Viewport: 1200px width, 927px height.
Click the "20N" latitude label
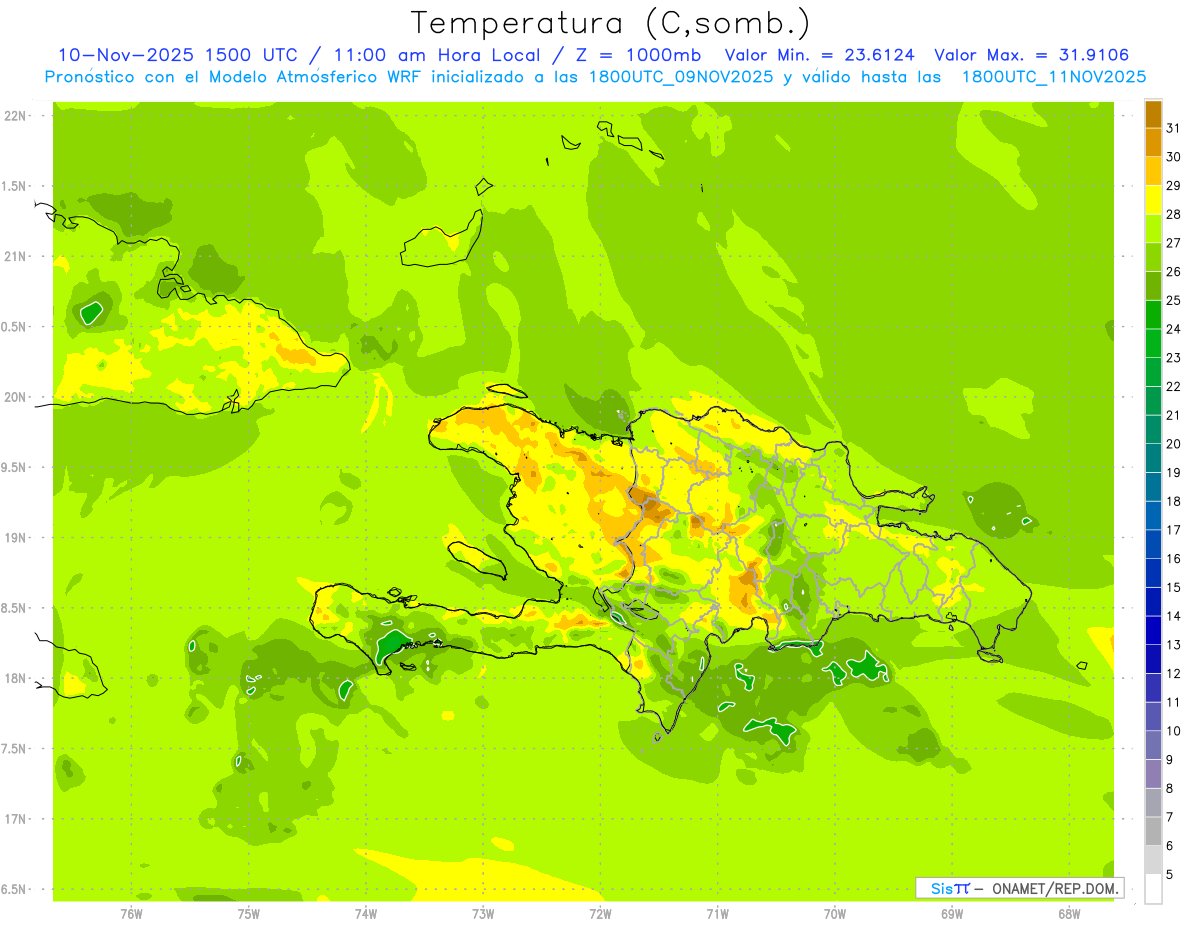point(14,397)
